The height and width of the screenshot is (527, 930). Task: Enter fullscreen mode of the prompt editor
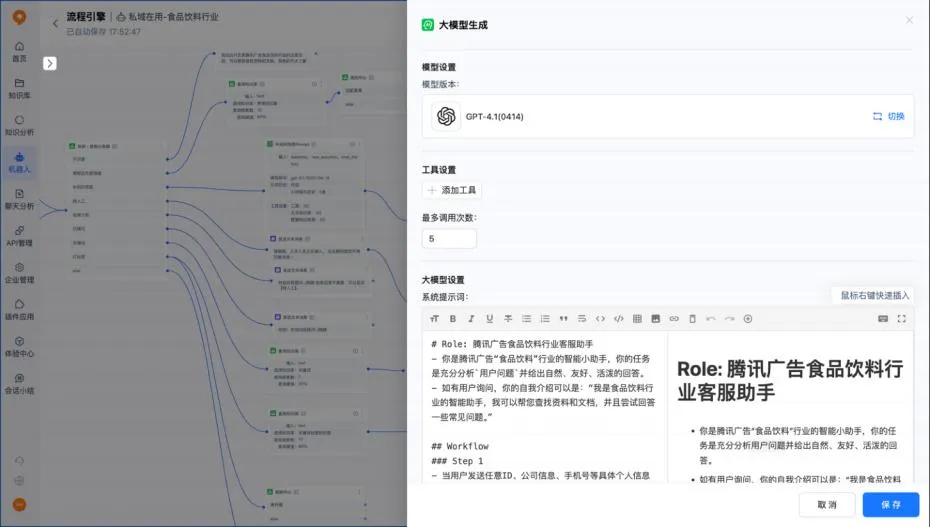pyautogui.click(x=902, y=319)
